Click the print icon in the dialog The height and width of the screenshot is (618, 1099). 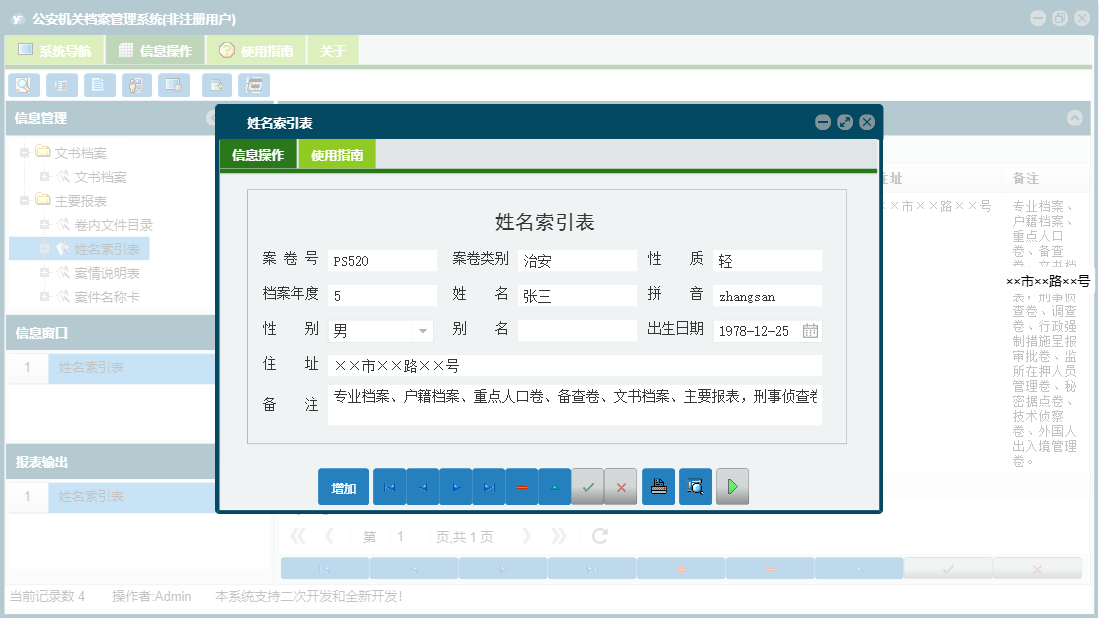click(x=658, y=487)
